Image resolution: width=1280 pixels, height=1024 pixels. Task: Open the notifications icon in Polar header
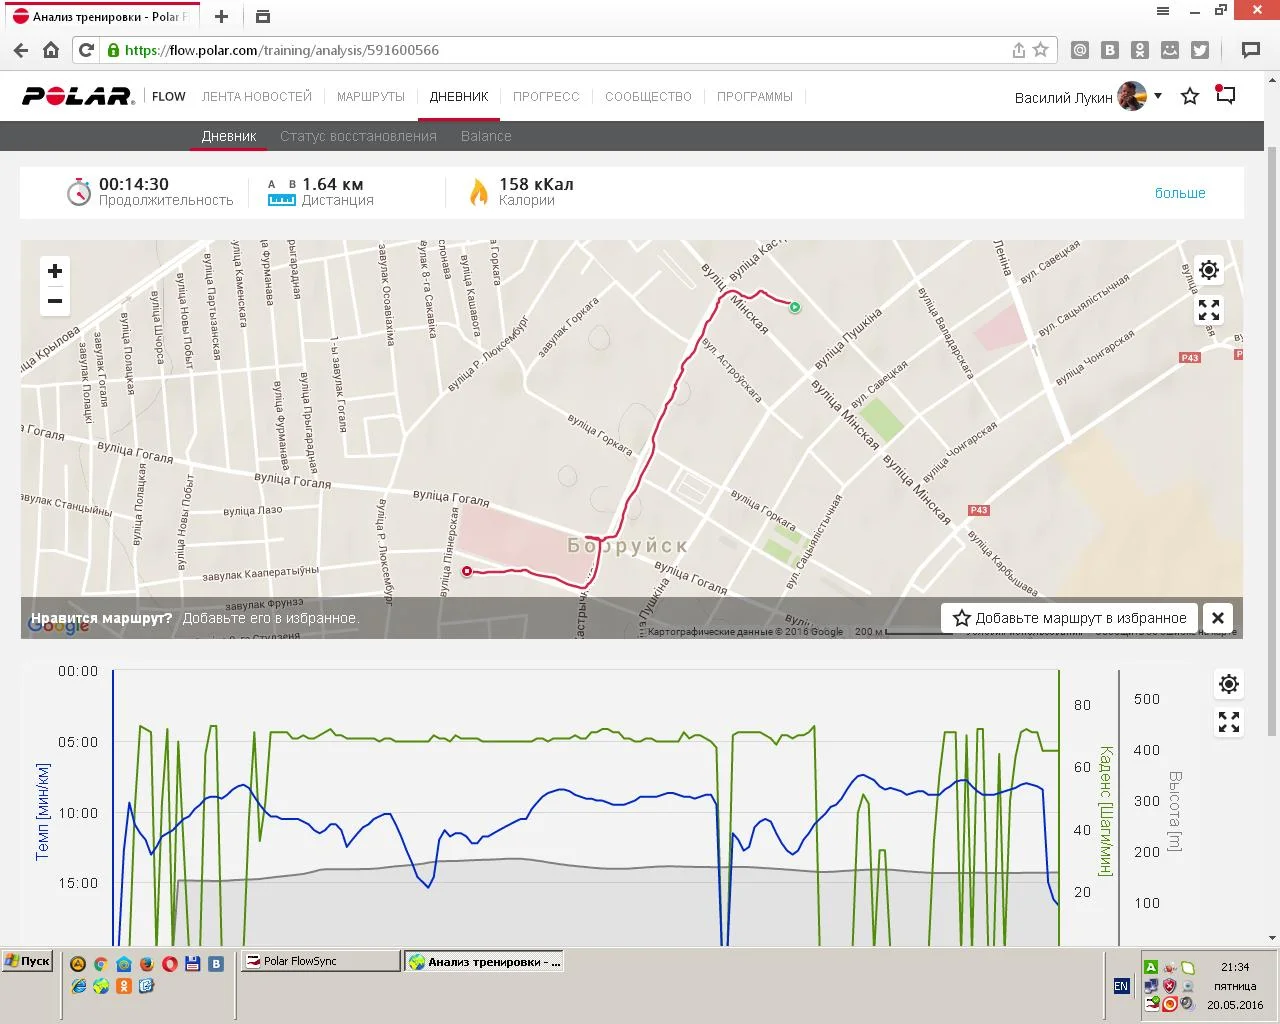[x=1226, y=95]
